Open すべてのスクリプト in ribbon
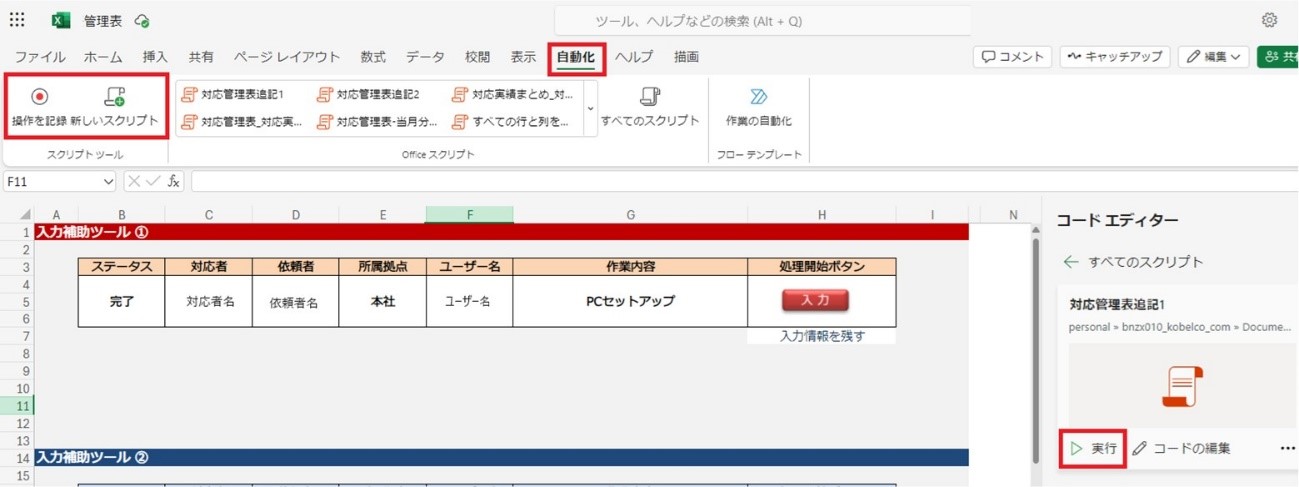1299x487 pixels. 650,108
